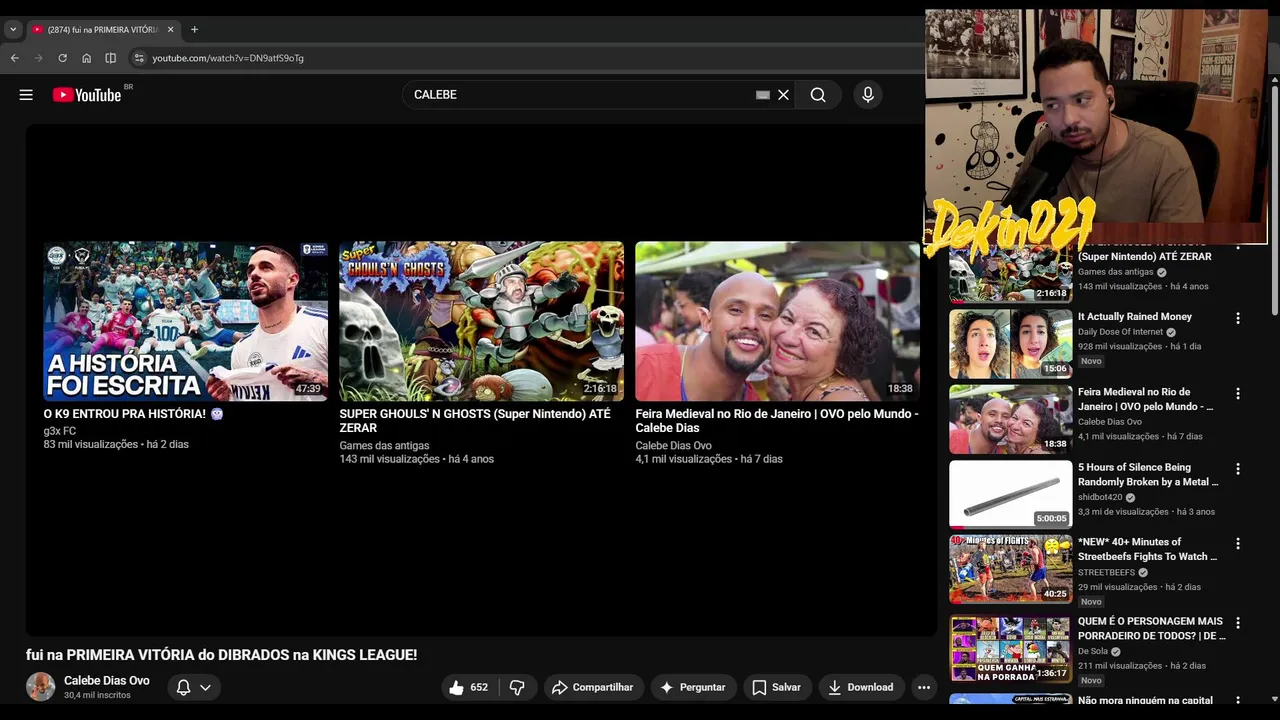
Task: Open the notification bell dropdown
Action: pyautogui.click(x=194, y=687)
